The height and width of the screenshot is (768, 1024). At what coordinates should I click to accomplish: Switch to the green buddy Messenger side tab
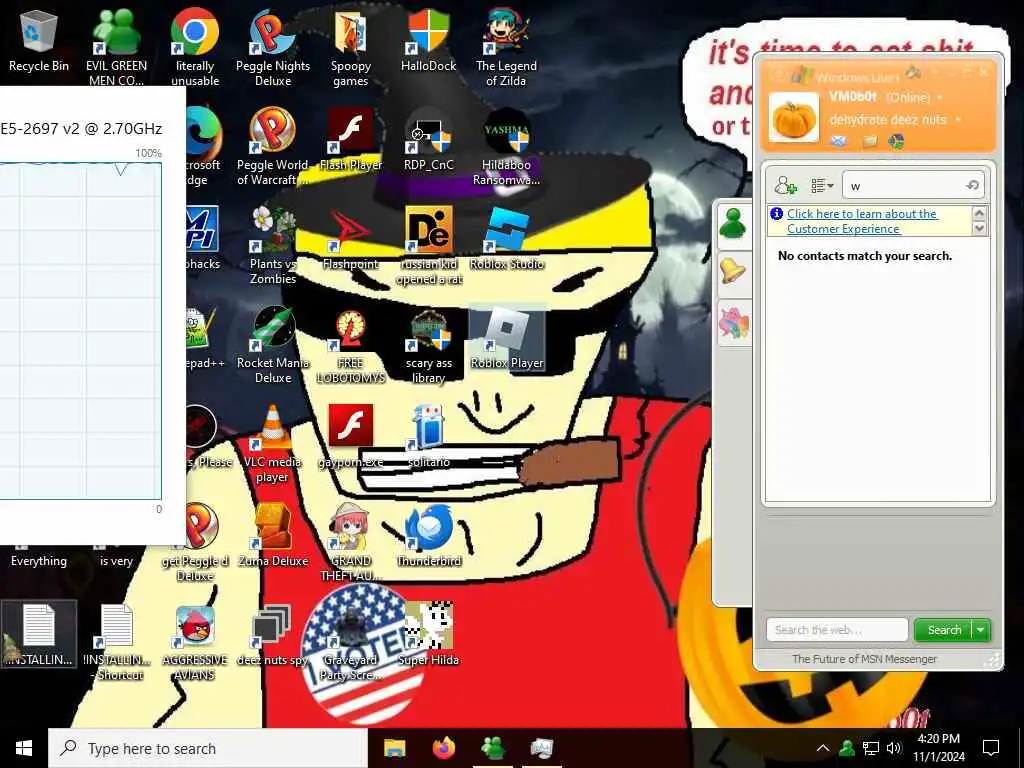coord(733,225)
